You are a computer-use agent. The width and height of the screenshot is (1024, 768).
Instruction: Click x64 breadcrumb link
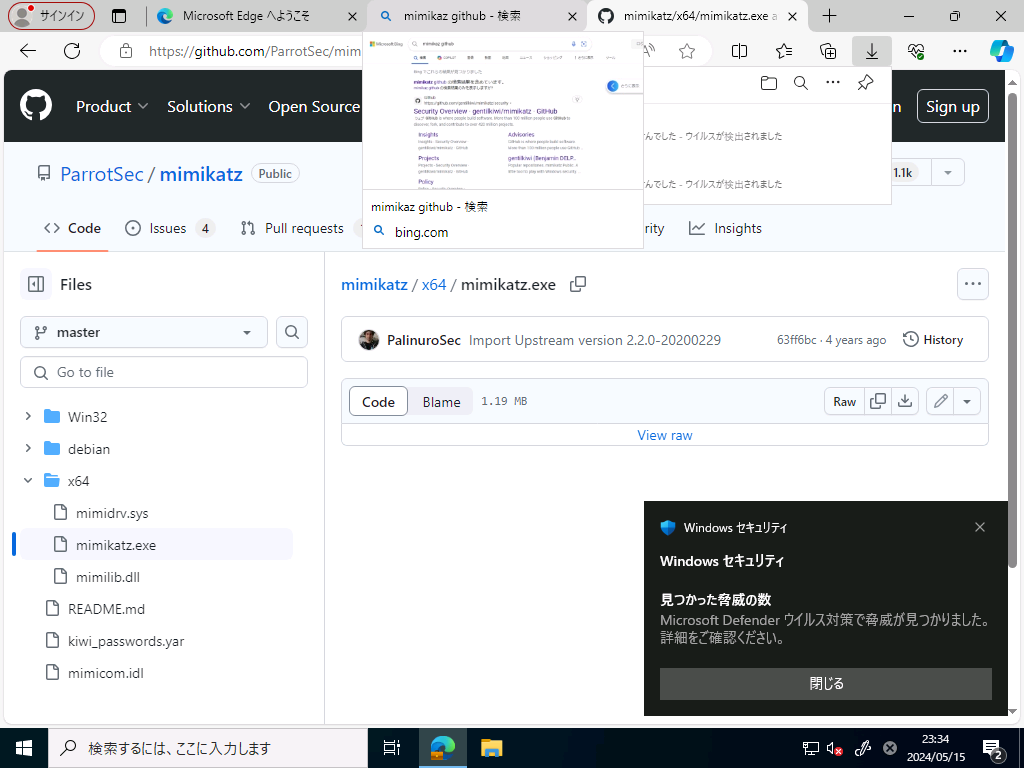pyautogui.click(x=434, y=285)
